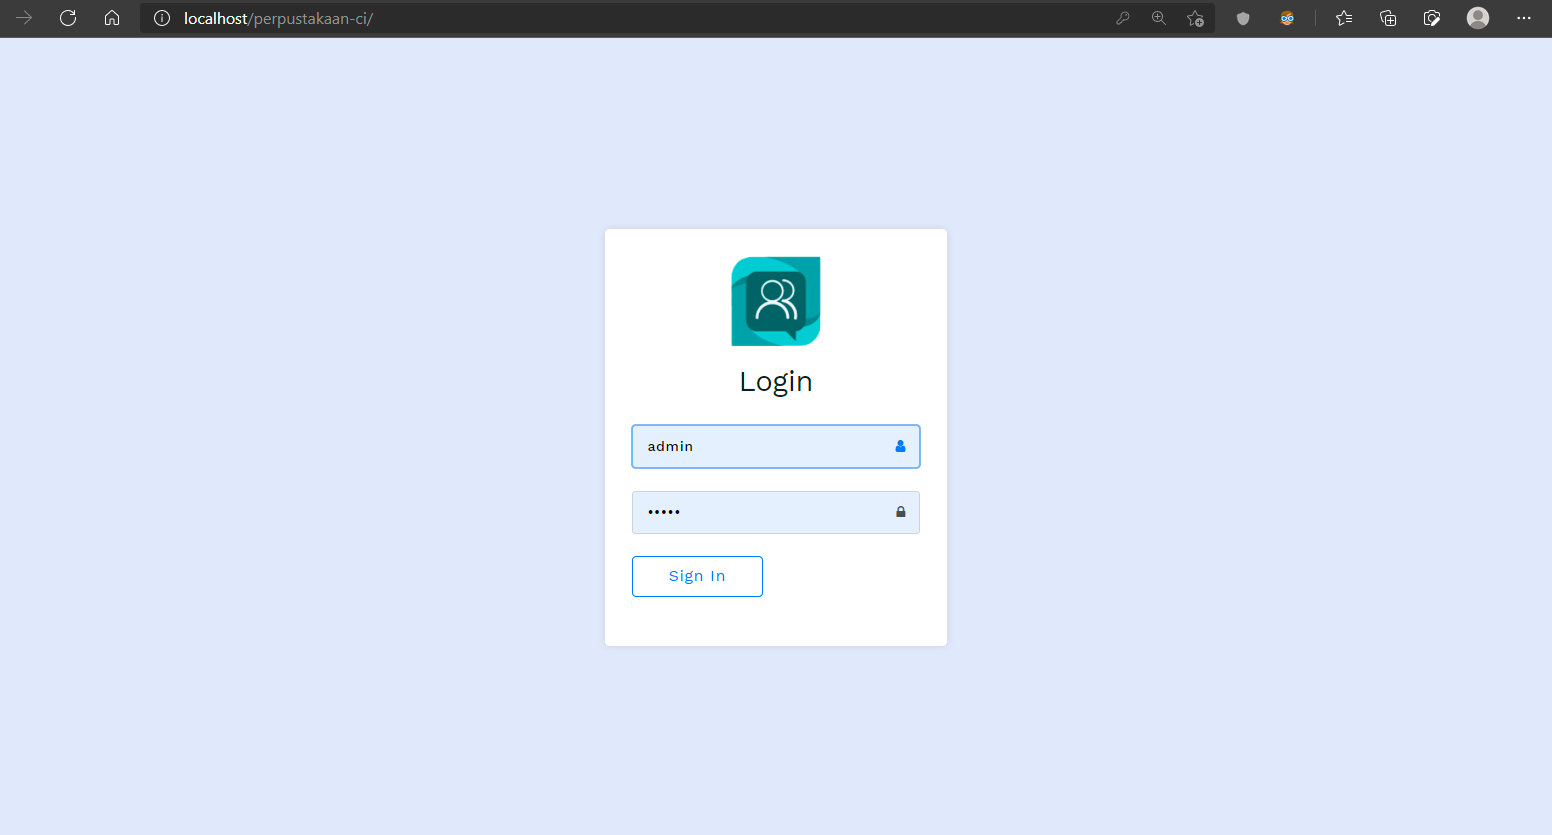Screen dimensions: 1552x835
Task: Open the Favorites list panel
Action: point(1344,18)
